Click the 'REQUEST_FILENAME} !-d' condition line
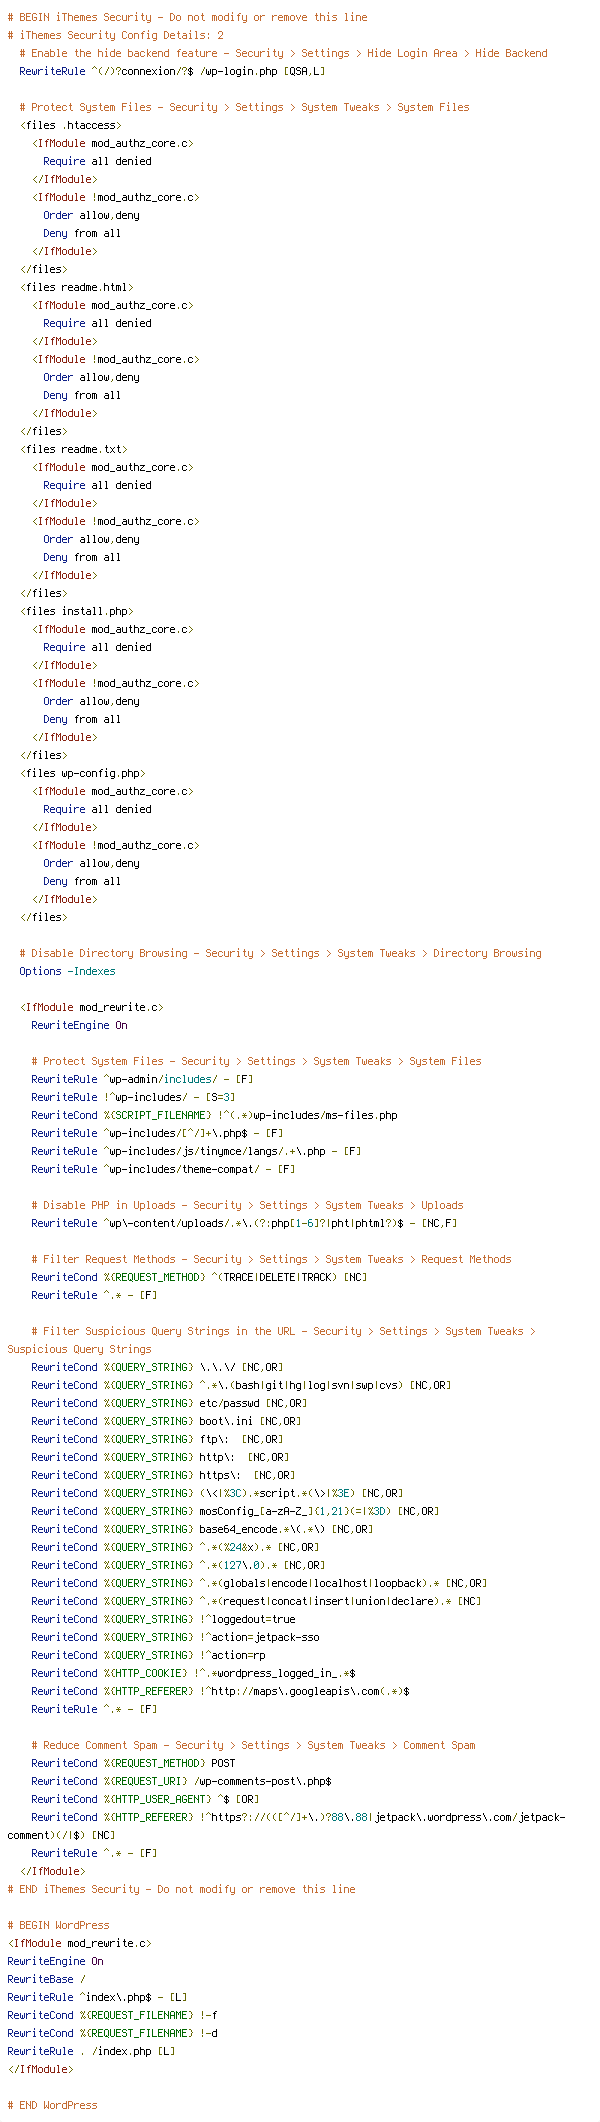This screenshot has width=600, height=2122. (x=112, y=2033)
